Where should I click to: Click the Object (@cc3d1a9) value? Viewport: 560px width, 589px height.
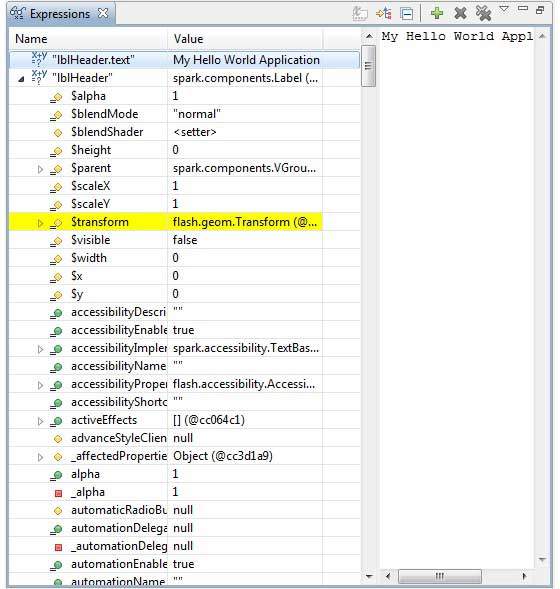pyautogui.click(x=223, y=456)
